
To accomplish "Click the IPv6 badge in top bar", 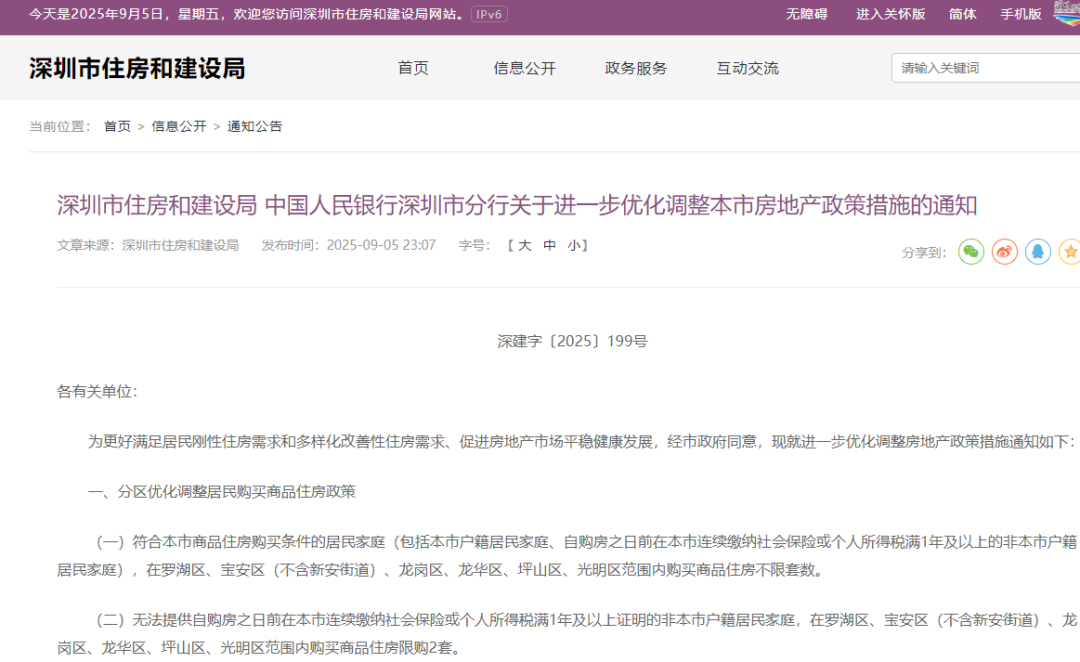I will pos(489,14).
